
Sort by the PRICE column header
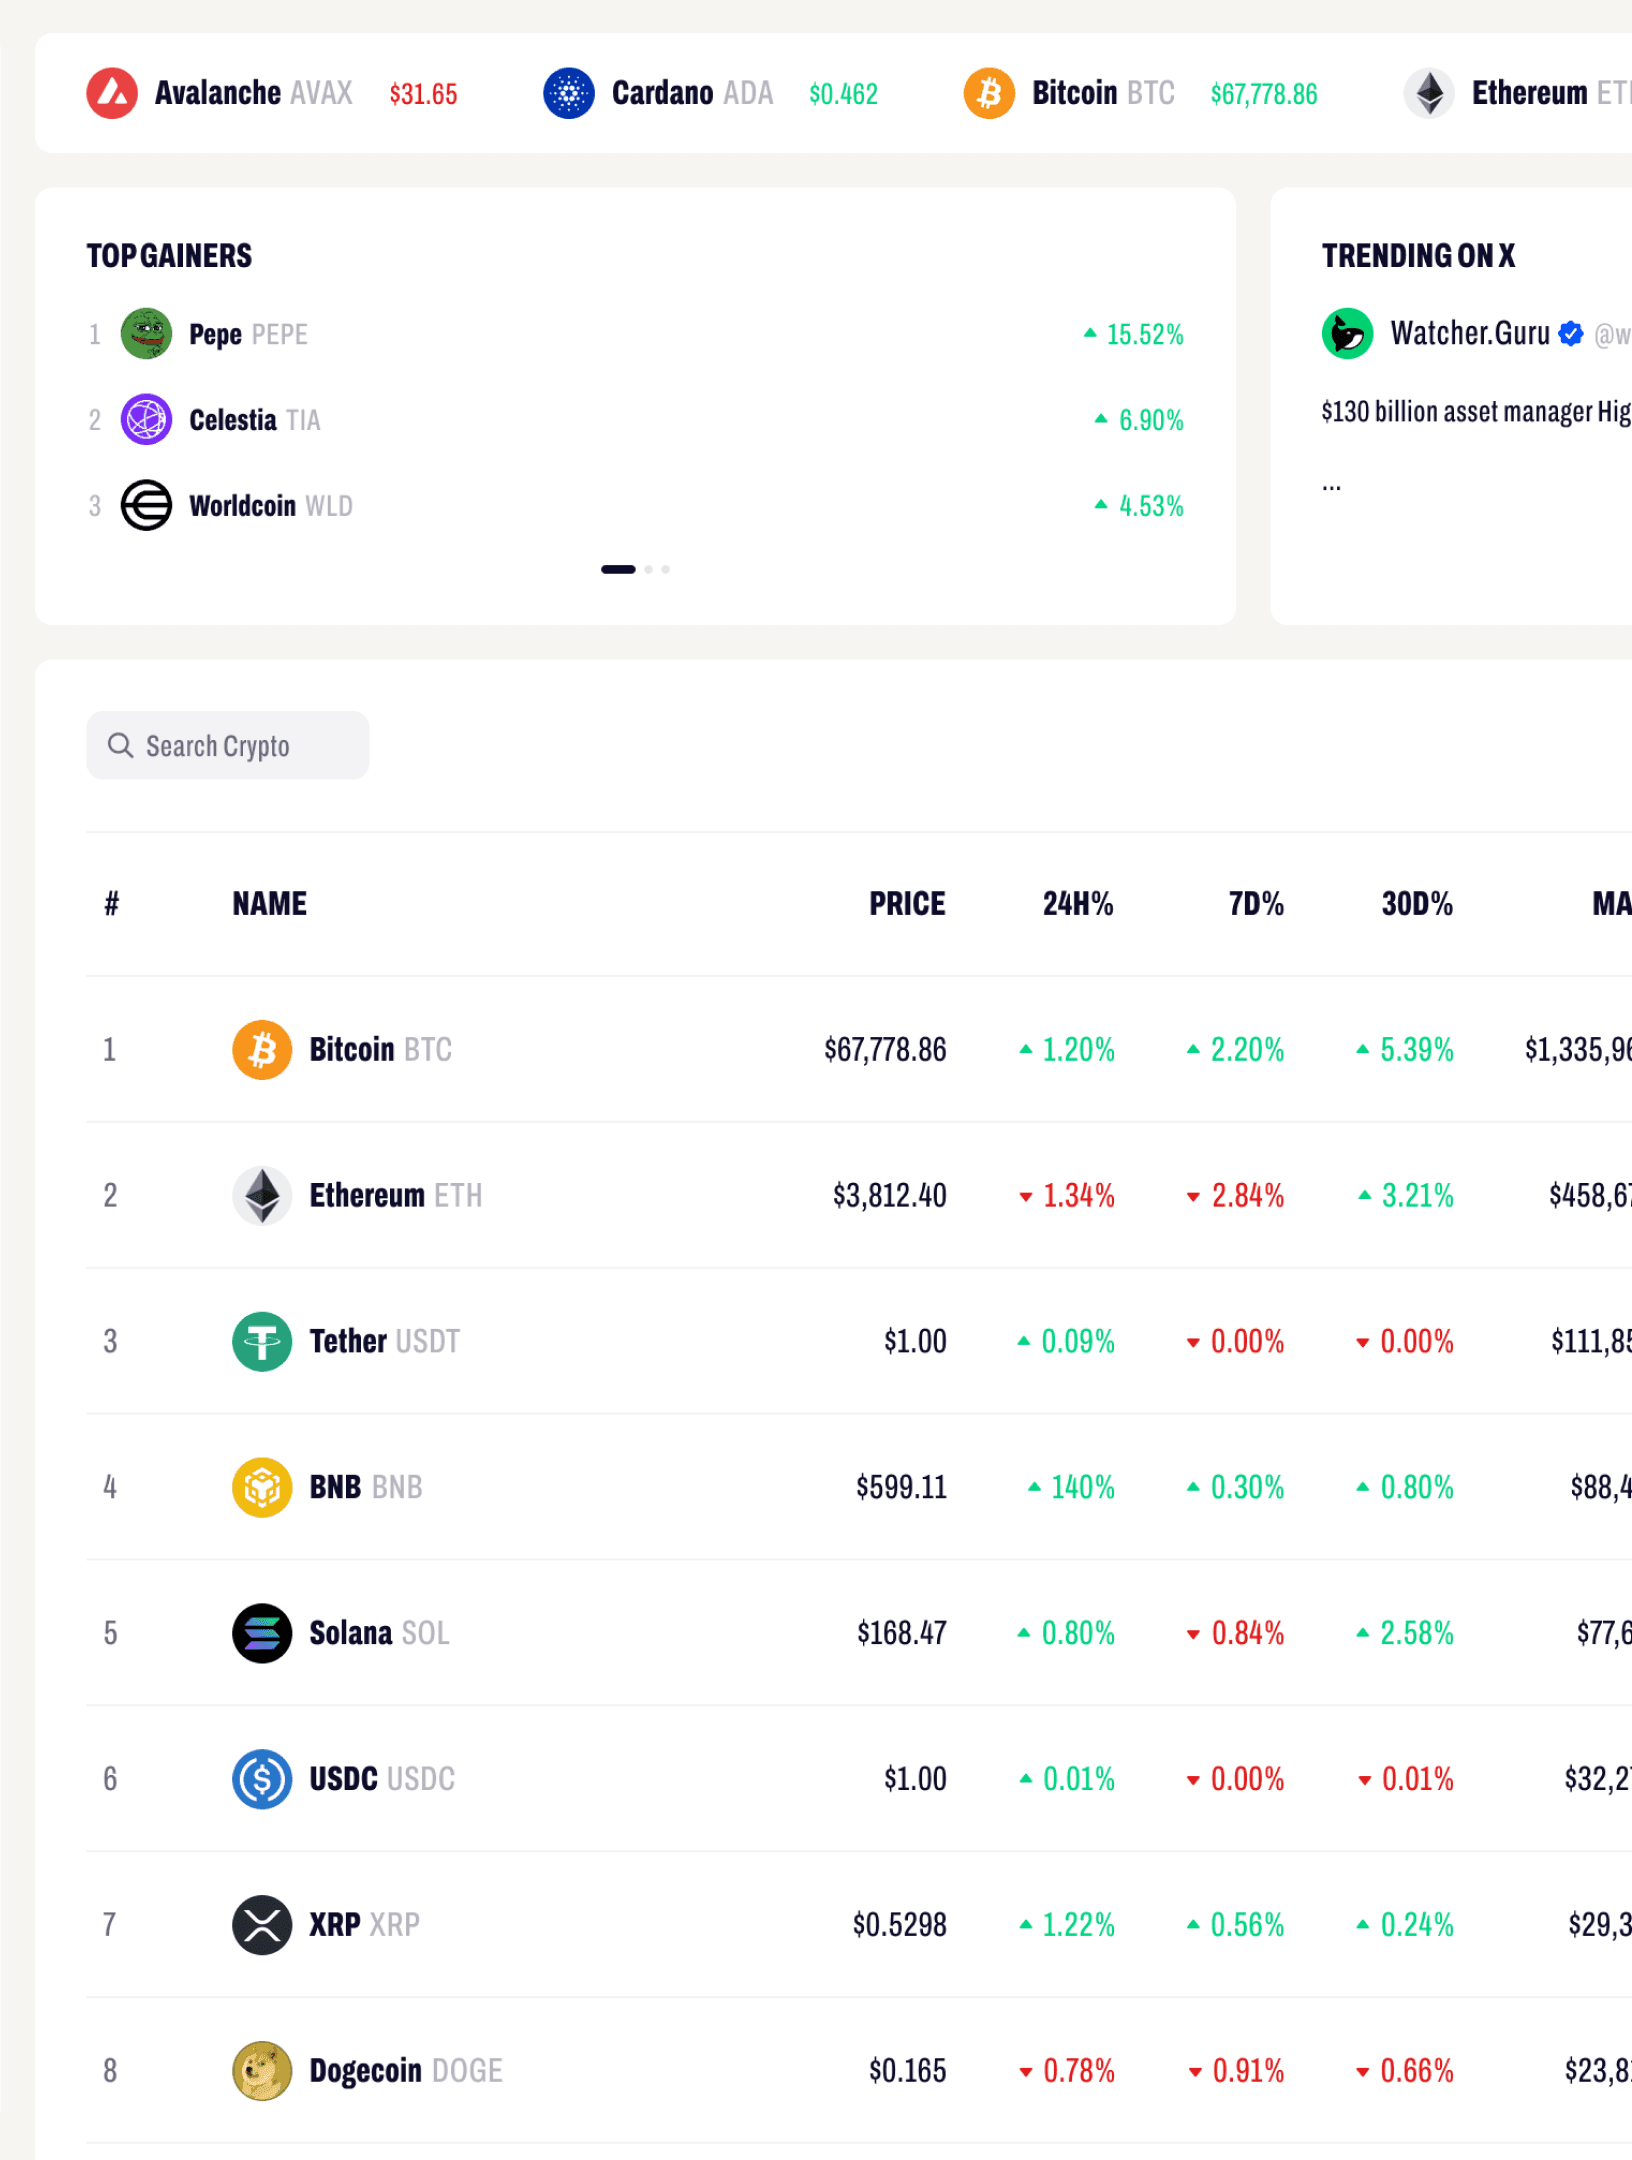pyautogui.click(x=906, y=903)
